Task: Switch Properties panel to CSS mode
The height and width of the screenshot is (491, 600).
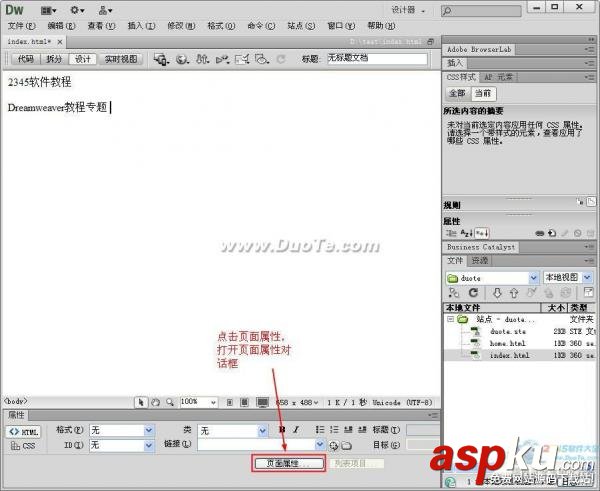Action: click(23, 446)
